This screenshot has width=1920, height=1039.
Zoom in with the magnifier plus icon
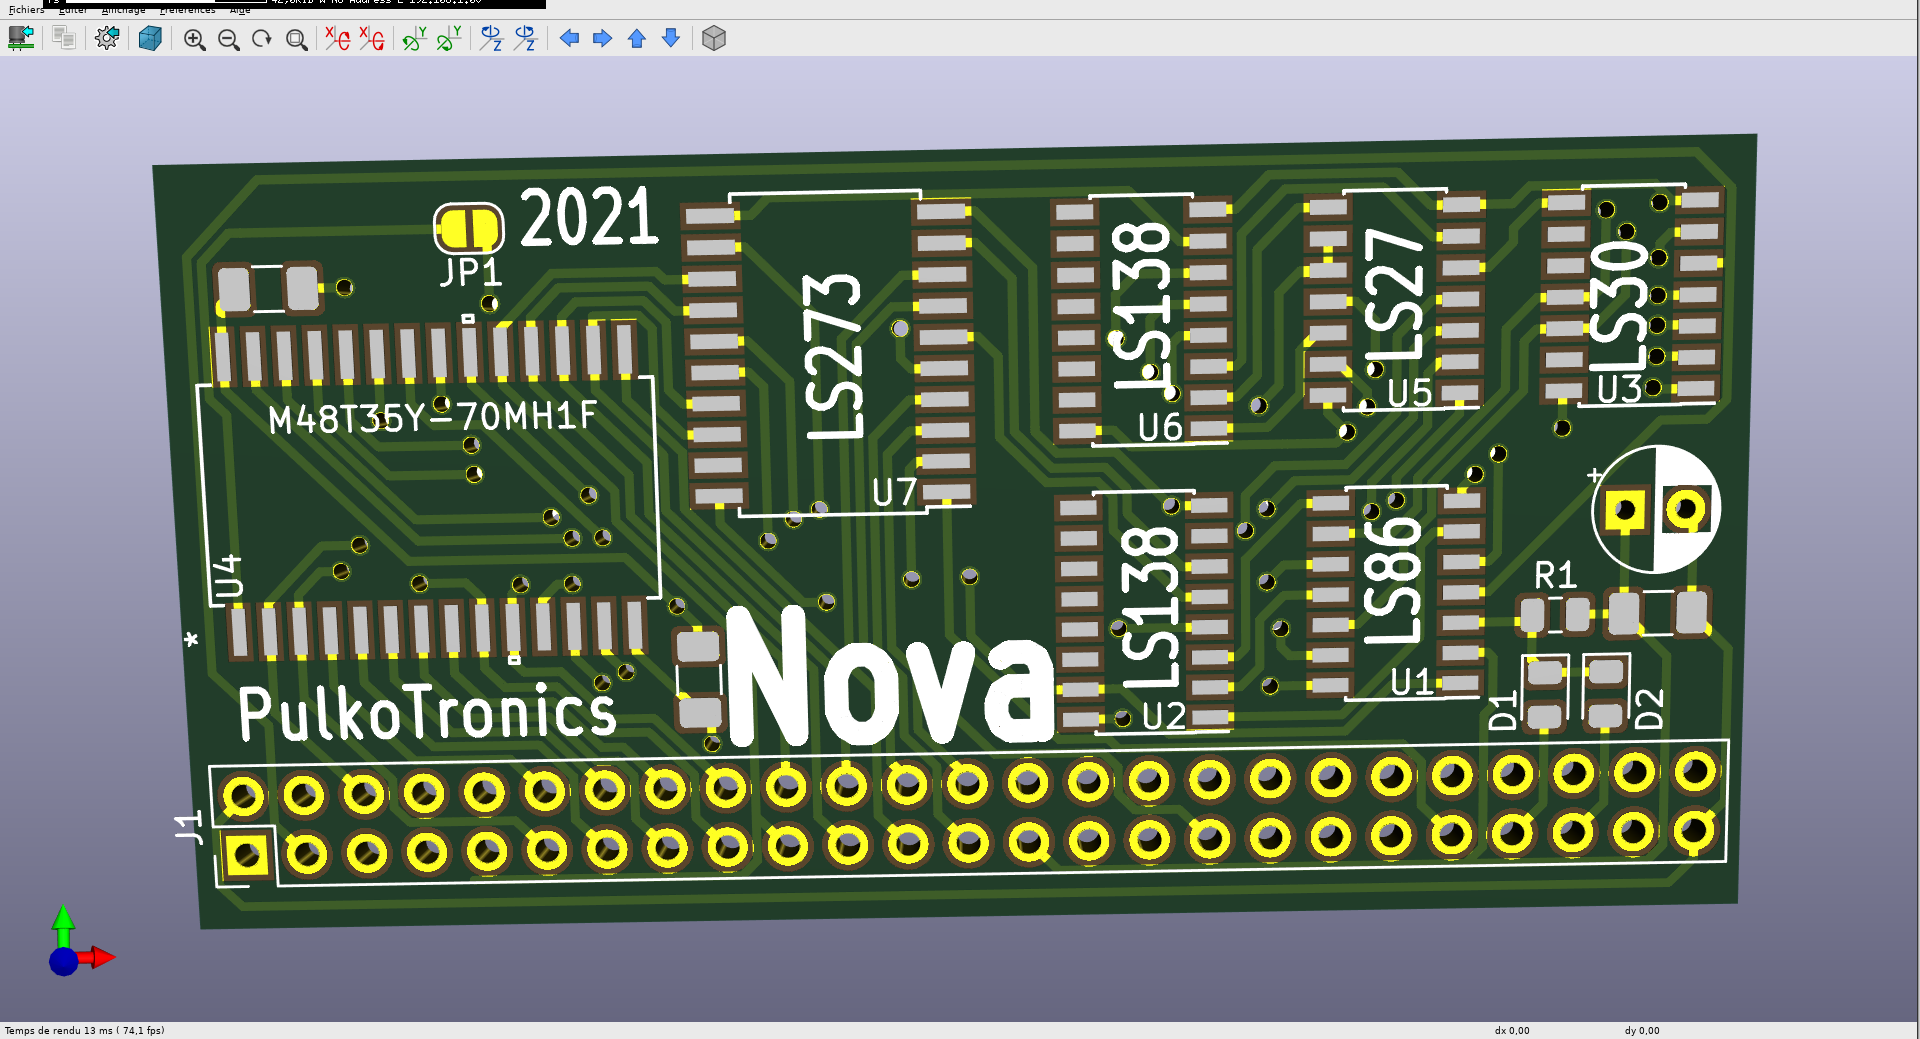click(x=194, y=39)
